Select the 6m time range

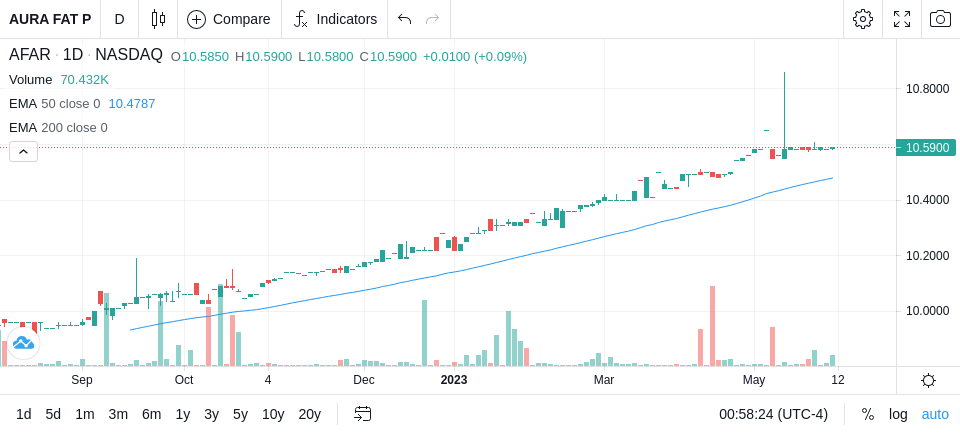pos(151,415)
